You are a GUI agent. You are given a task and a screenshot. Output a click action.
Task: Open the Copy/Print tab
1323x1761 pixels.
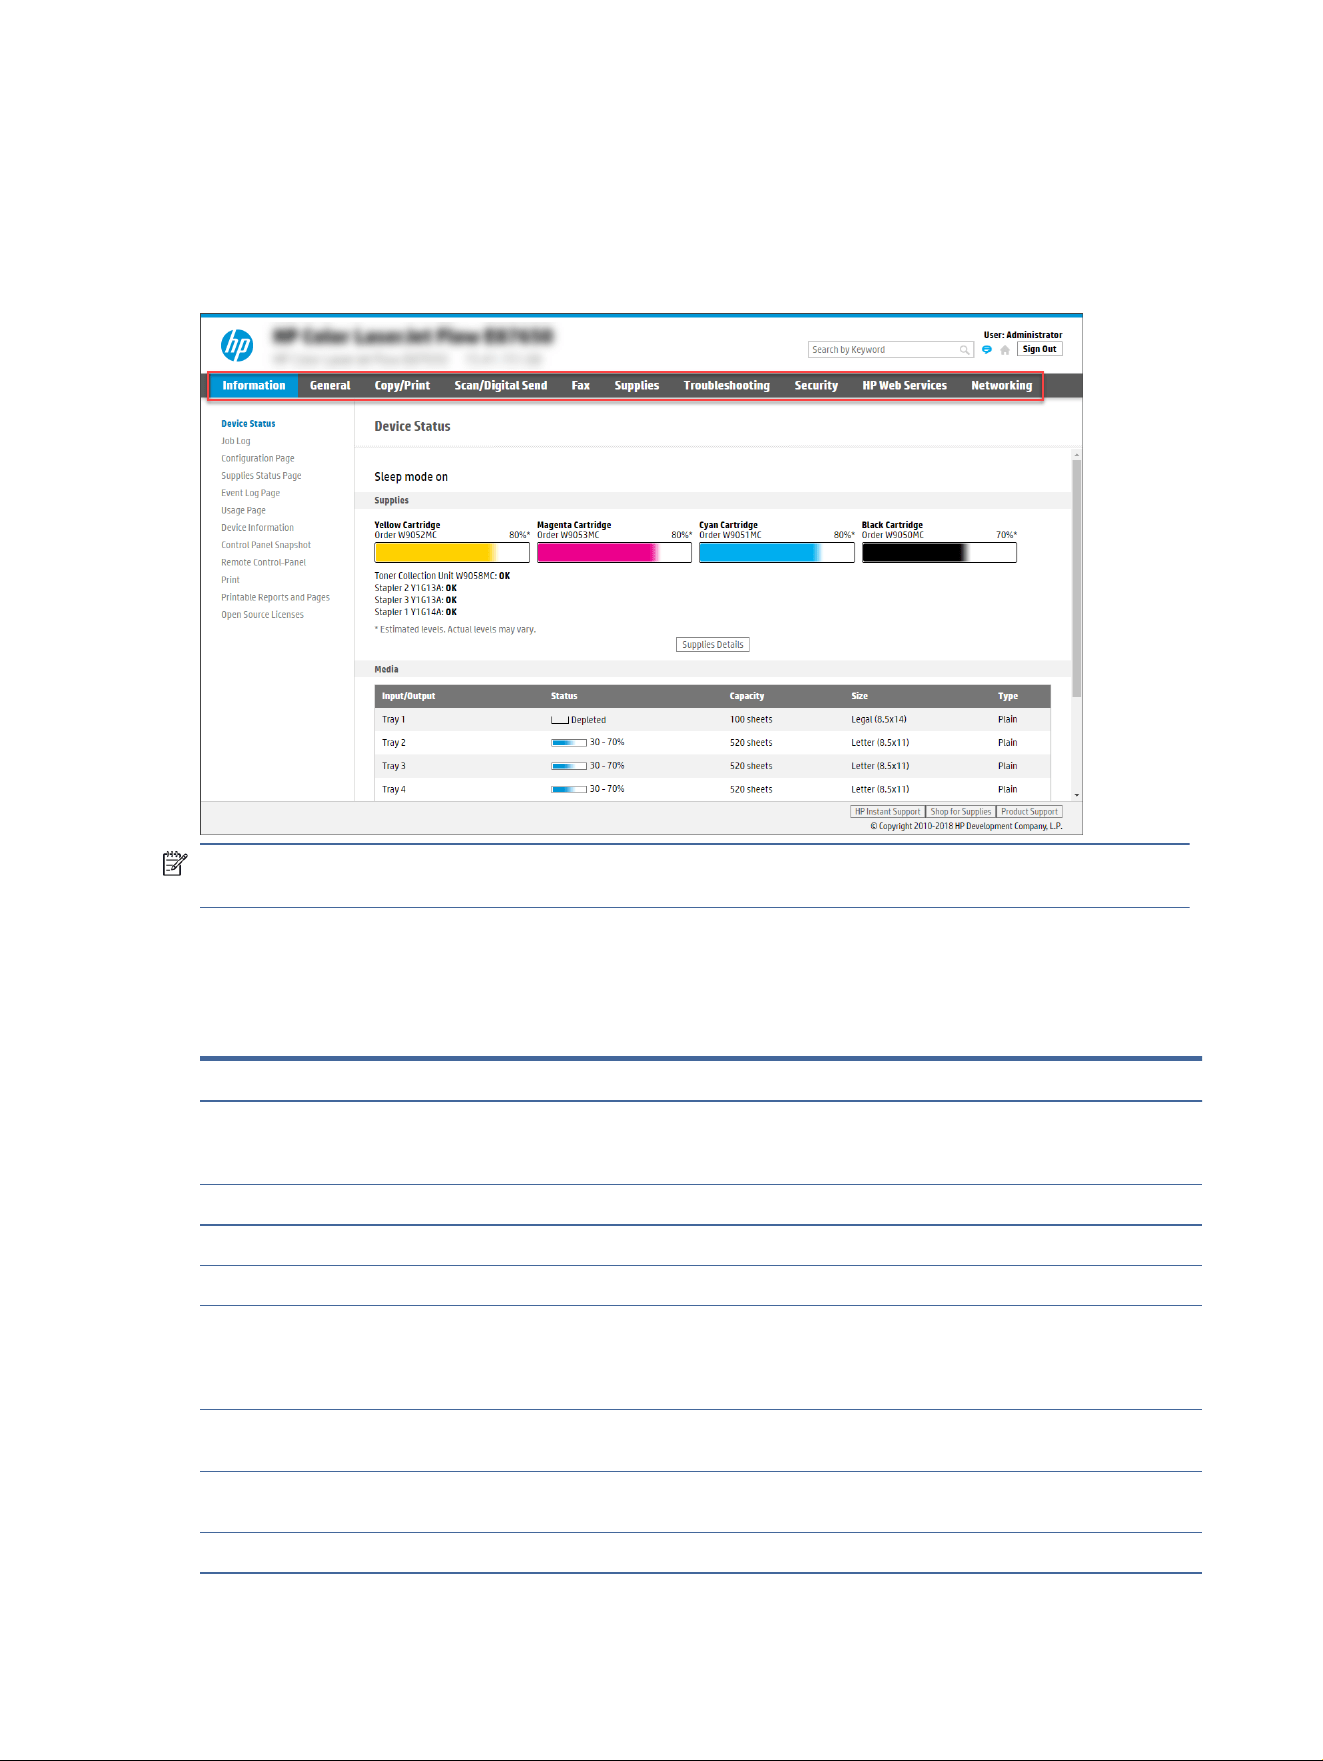(402, 386)
